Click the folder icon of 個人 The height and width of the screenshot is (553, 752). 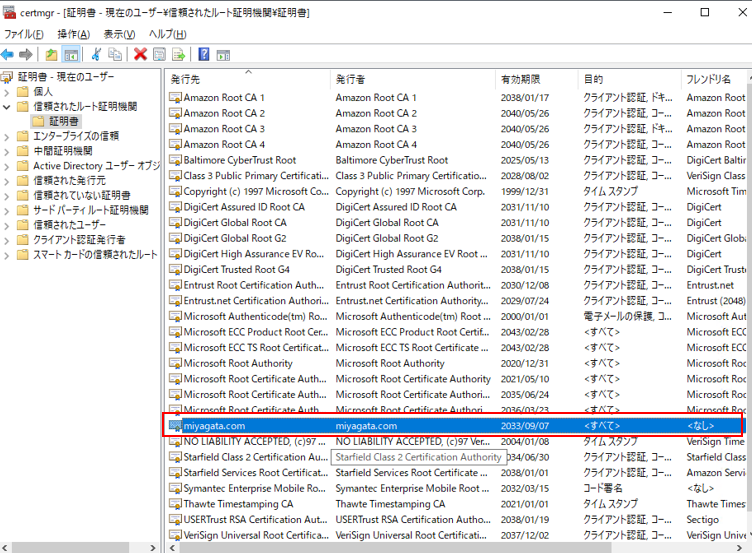click(x=23, y=92)
